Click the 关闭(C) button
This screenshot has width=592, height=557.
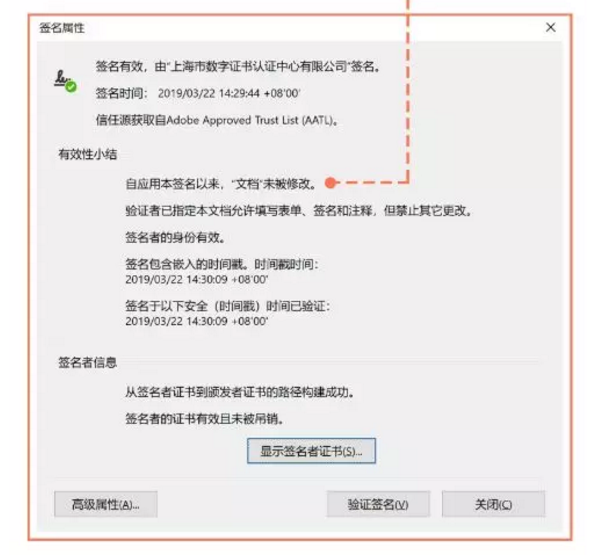coord(493,504)
